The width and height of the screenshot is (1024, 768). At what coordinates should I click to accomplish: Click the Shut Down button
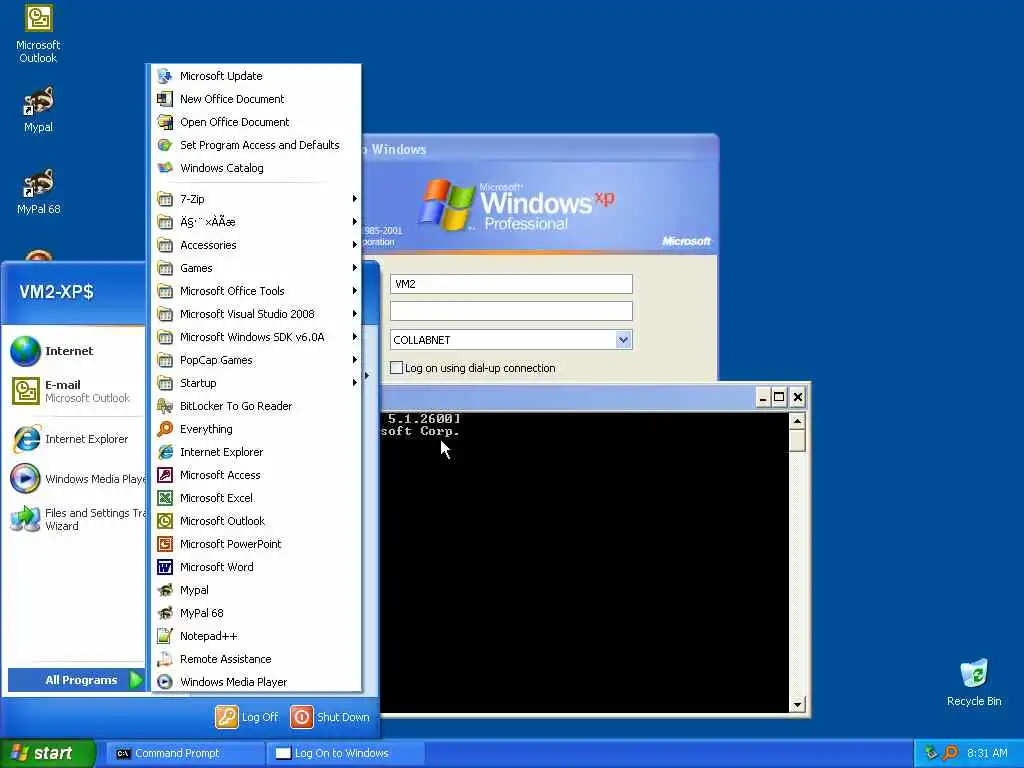pyautogui.click(x=330, y=717)
